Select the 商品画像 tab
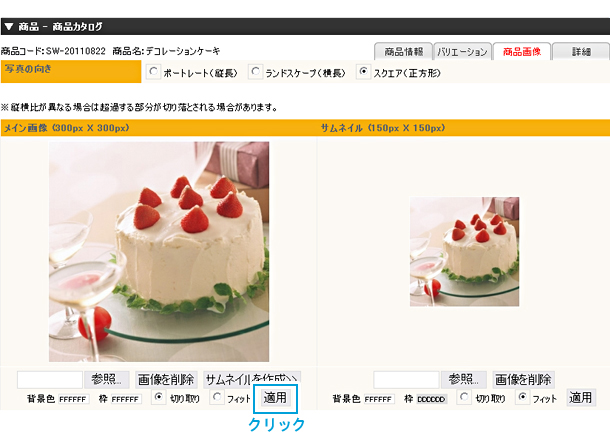The image size is (610, 441). click(522, 51)
